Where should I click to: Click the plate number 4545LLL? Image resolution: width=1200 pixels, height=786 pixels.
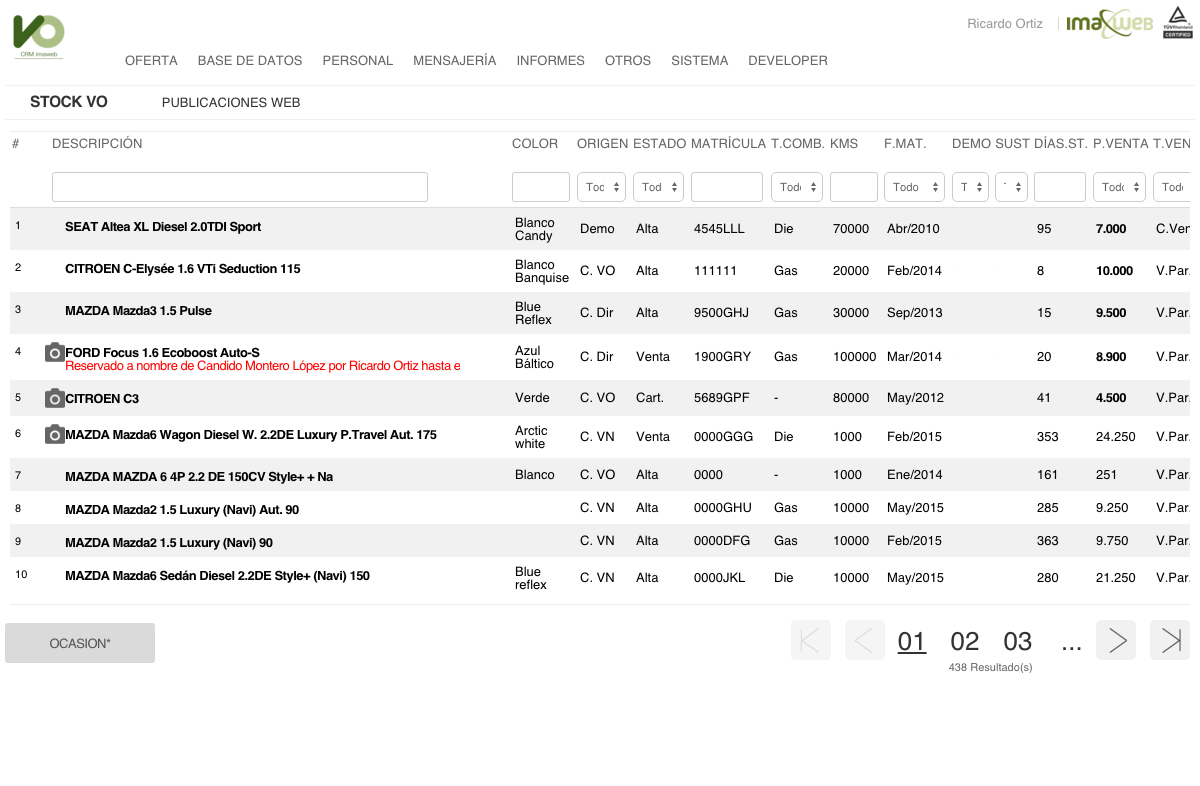point(720,229)
